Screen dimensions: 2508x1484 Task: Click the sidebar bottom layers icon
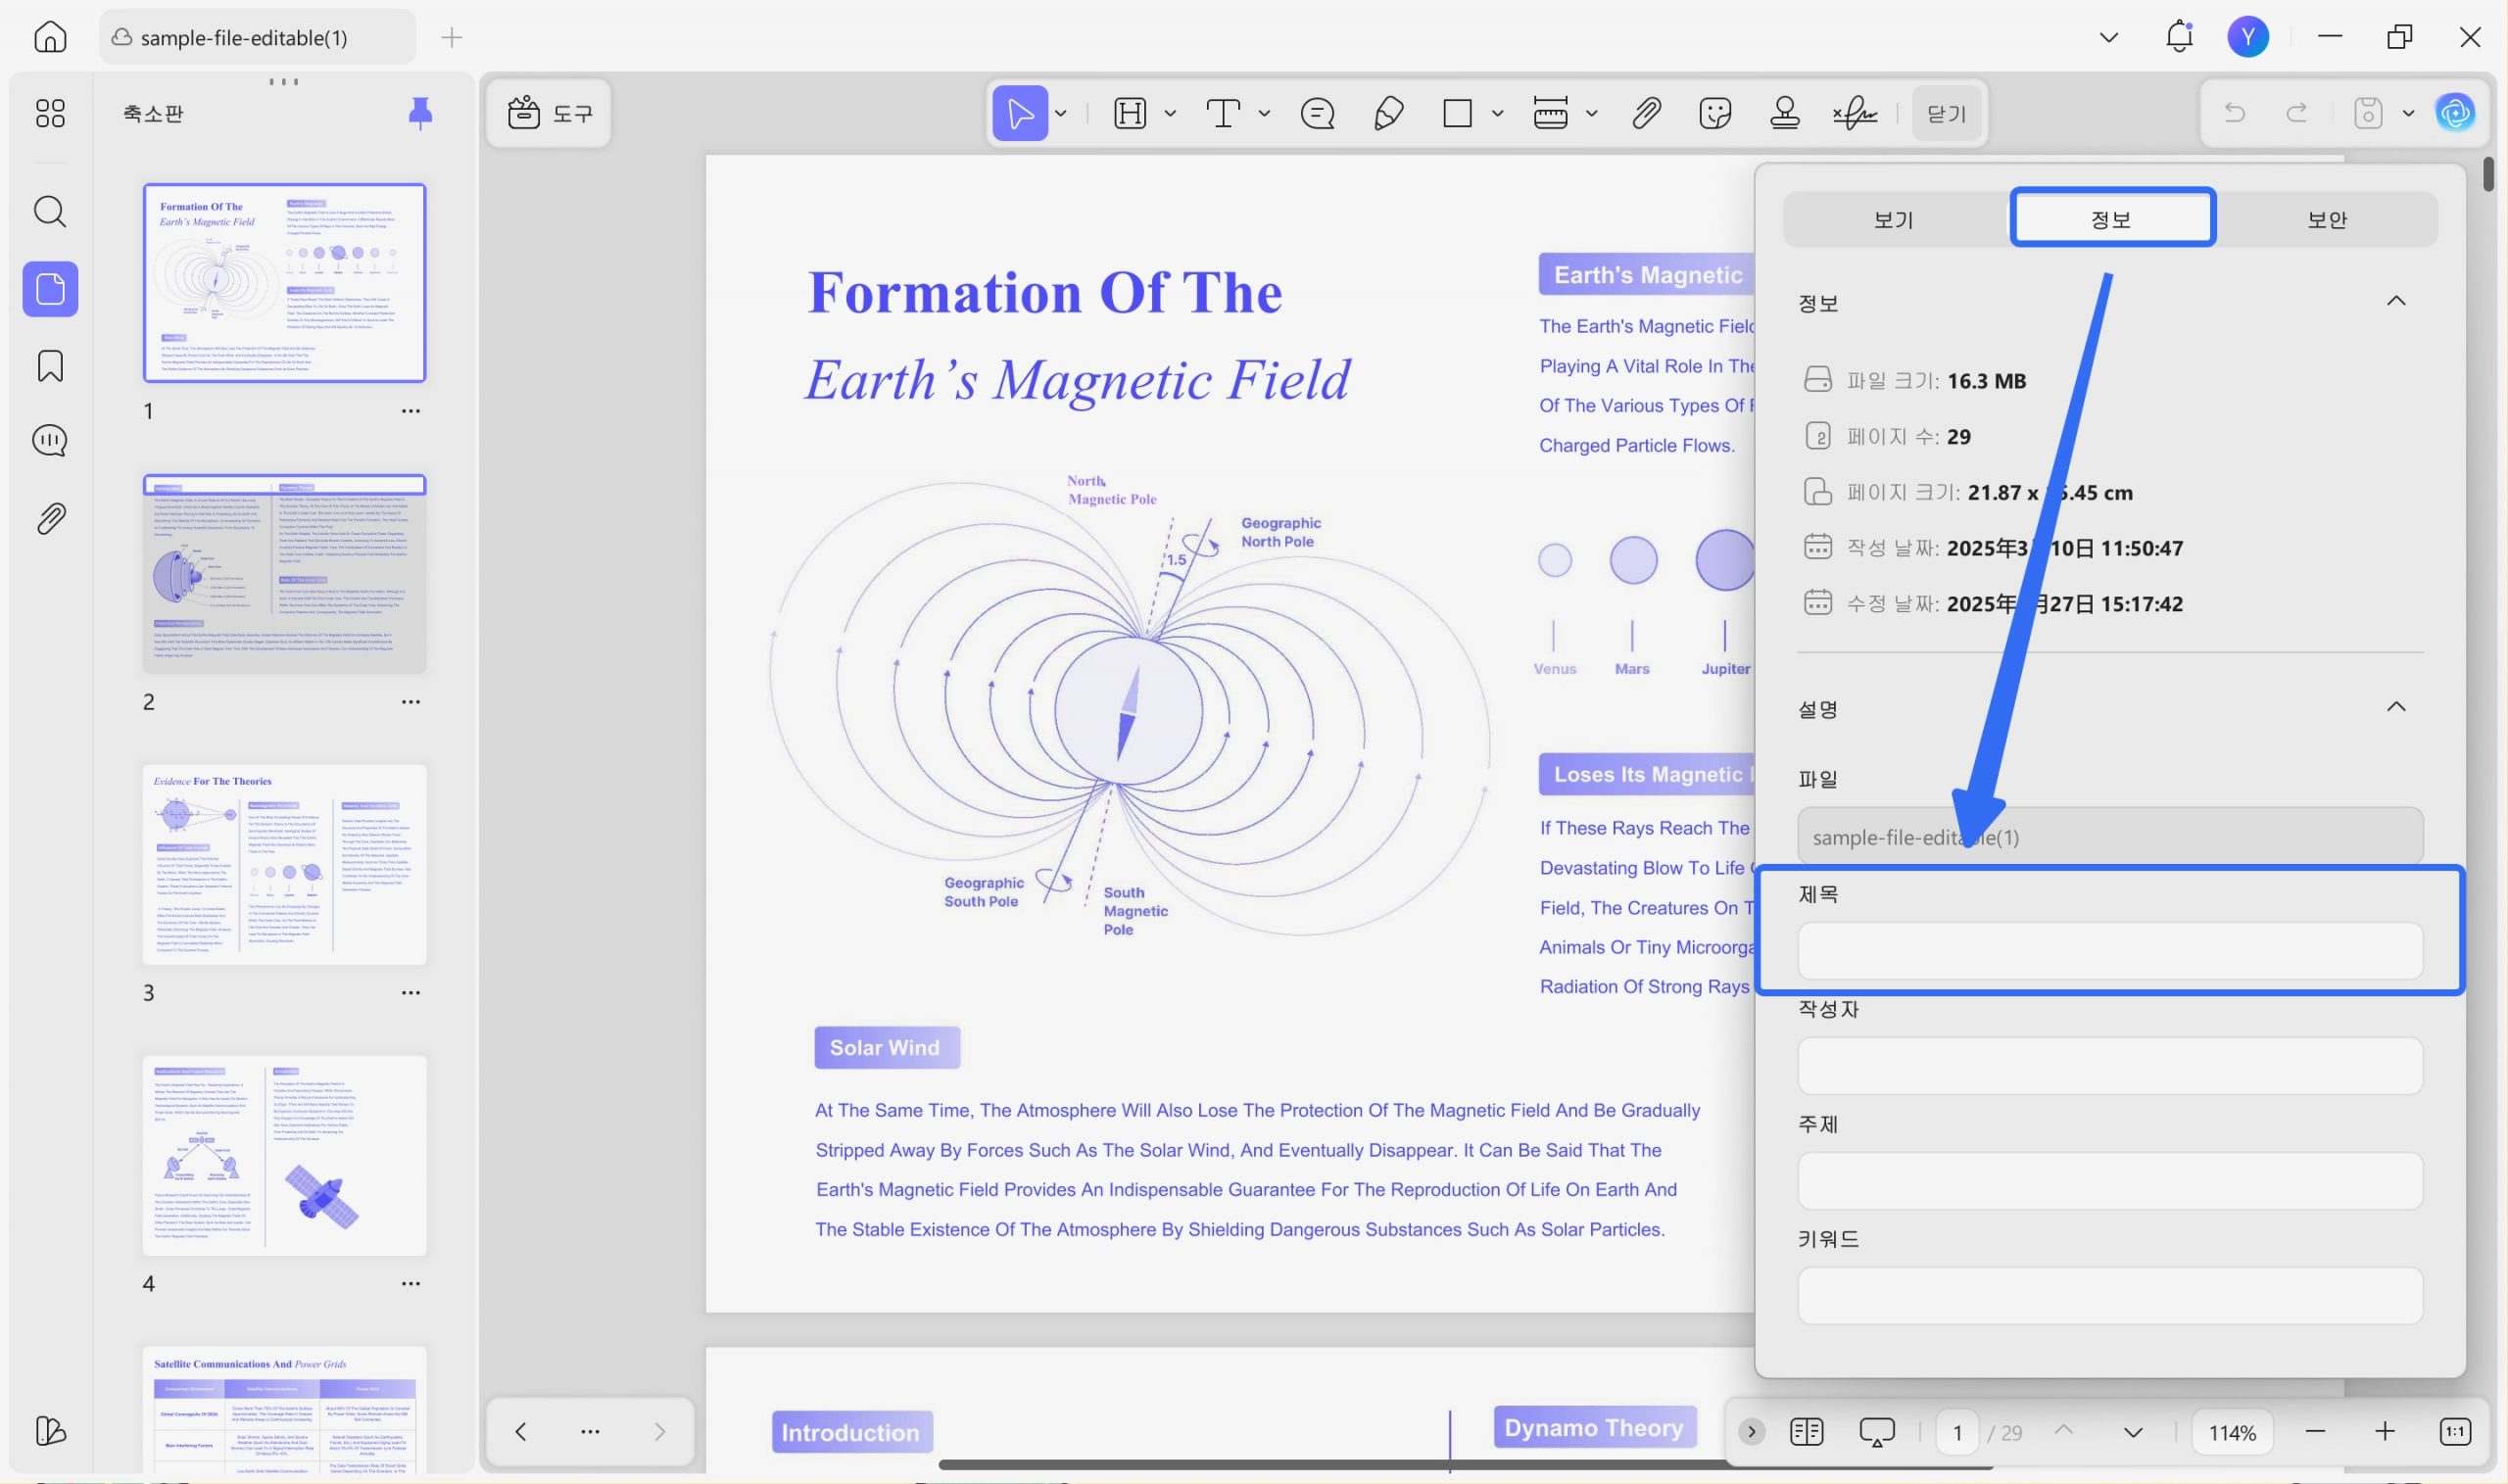(50, 1431)
